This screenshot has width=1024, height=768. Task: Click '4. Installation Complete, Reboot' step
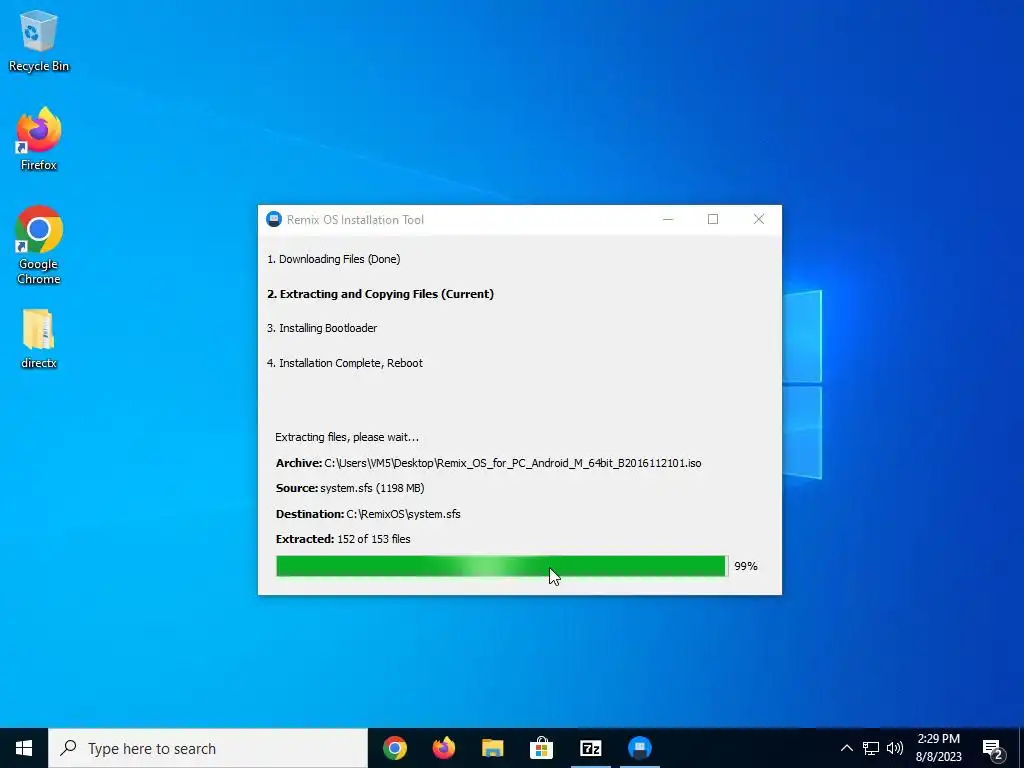[x=344, y=363]
